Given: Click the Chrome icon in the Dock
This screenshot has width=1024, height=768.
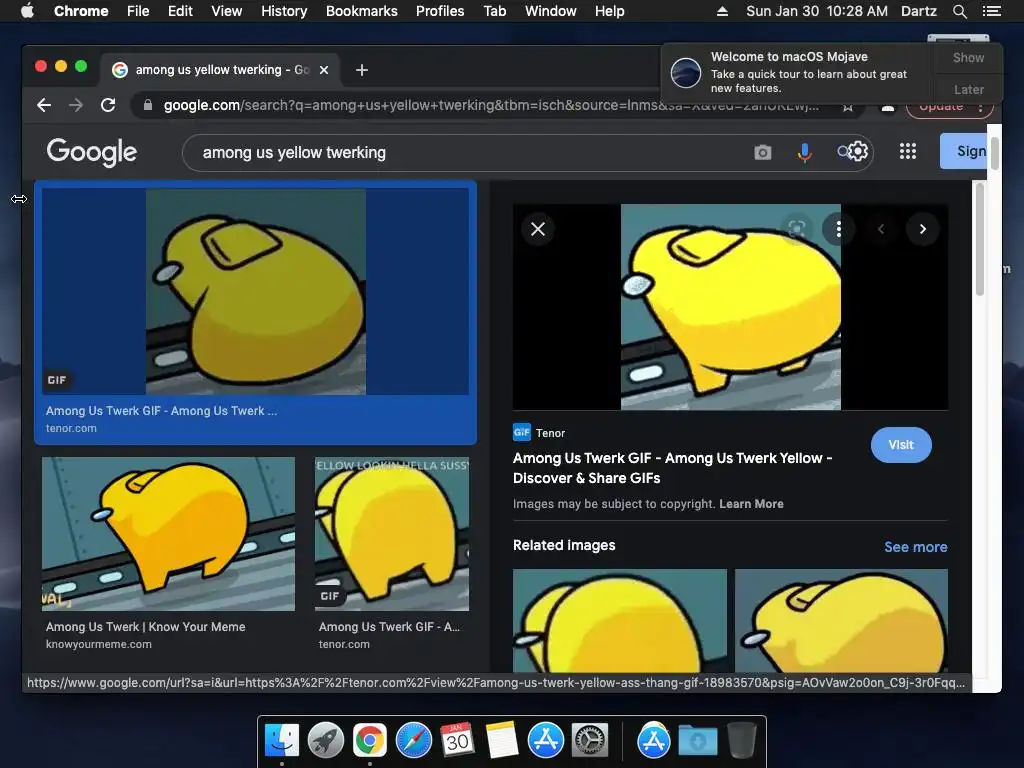Looking at the screenshot, I should [x=370, y=741].
